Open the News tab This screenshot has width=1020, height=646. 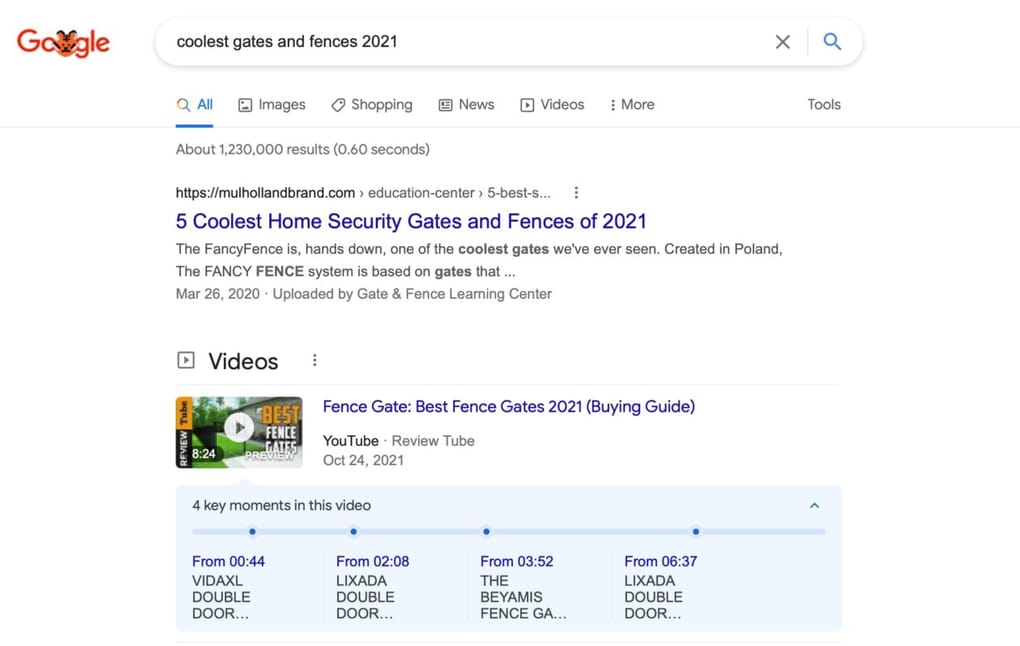click(466, 105)
